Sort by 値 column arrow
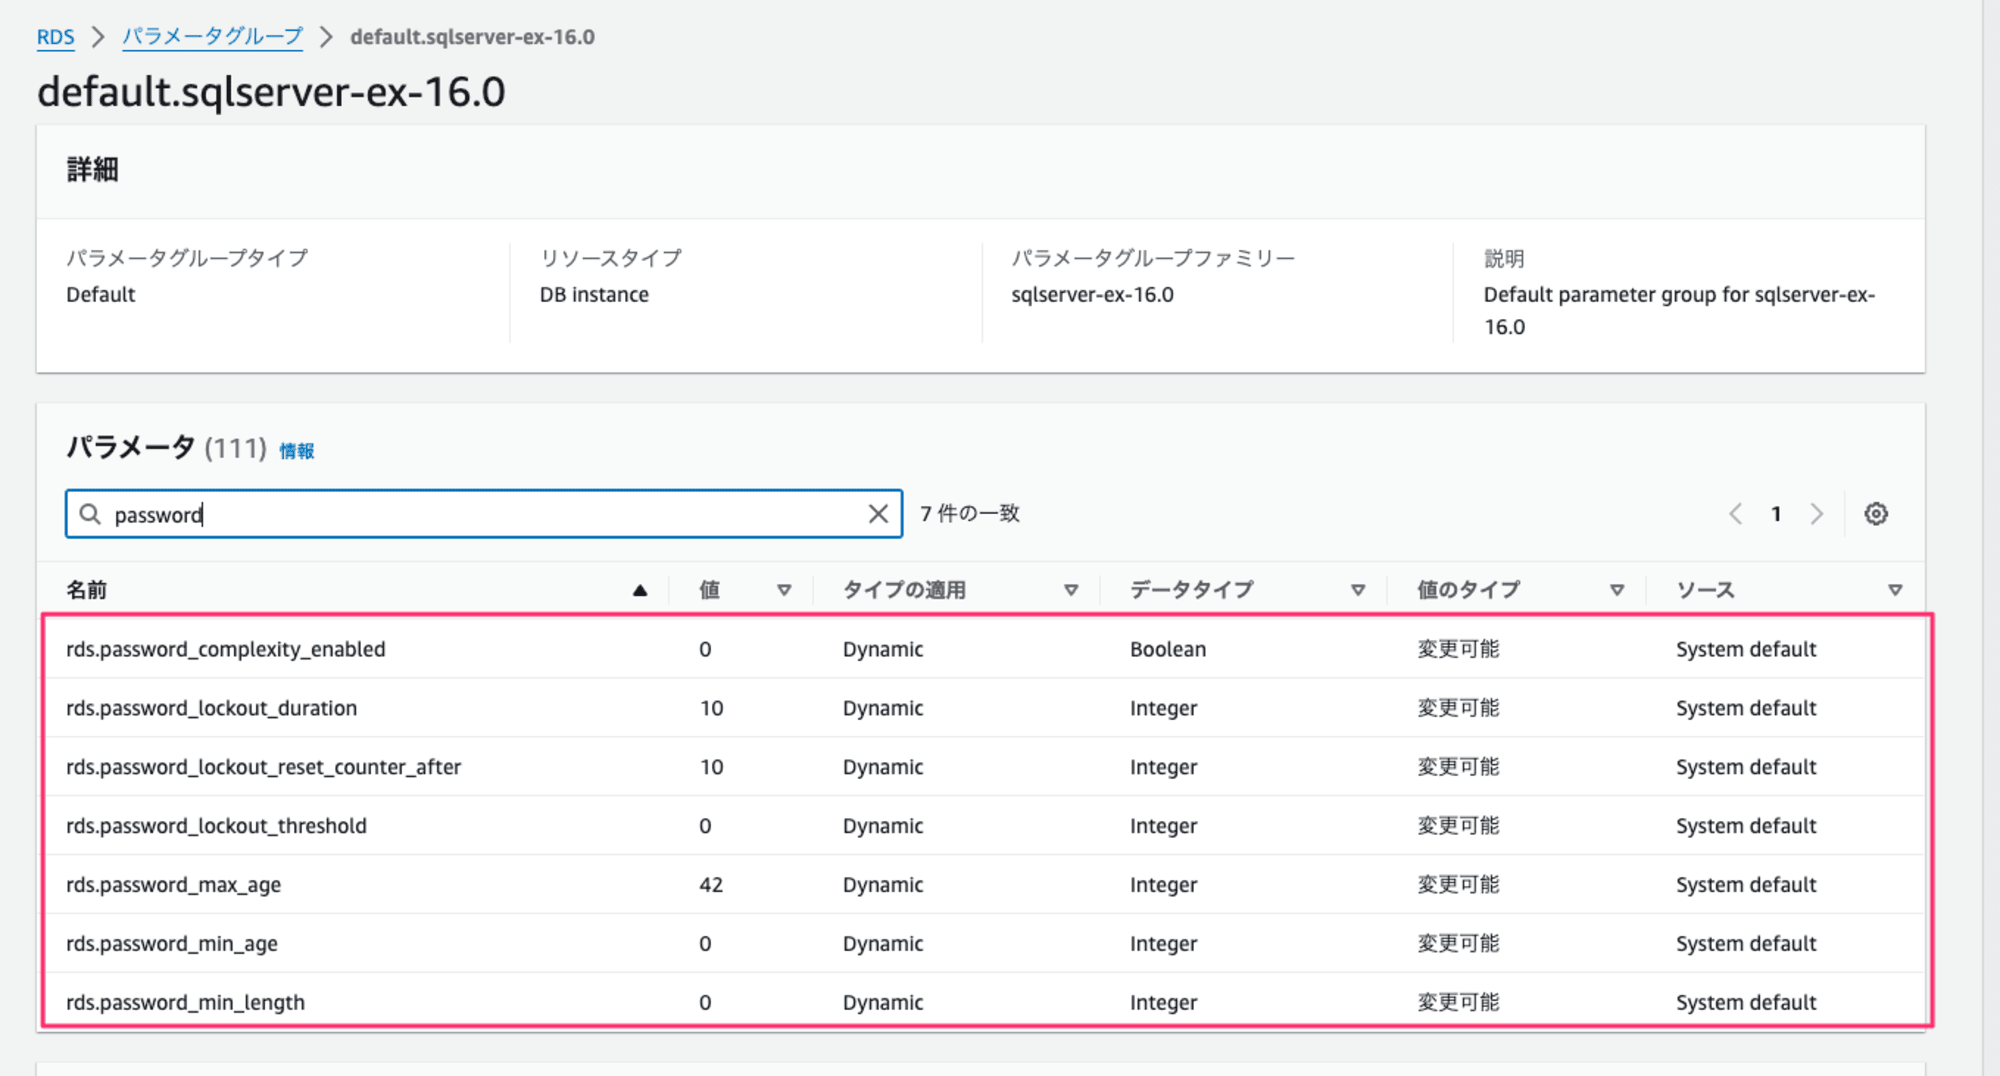The image size is (2000, 1076). click(x=784, y=591)
